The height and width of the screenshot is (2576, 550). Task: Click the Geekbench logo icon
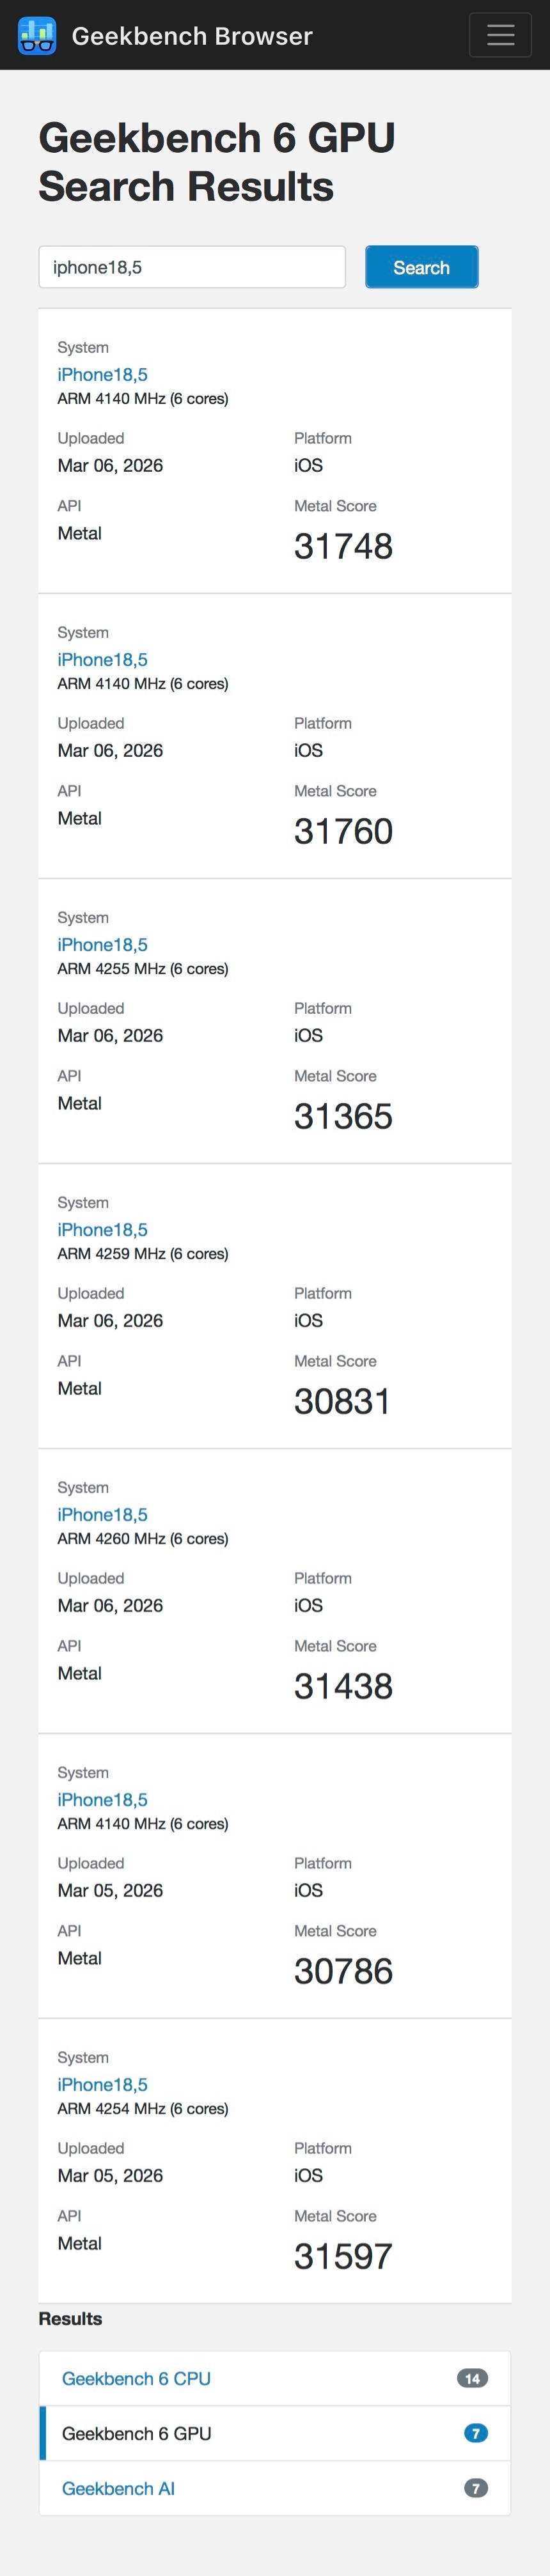[37, 36]
